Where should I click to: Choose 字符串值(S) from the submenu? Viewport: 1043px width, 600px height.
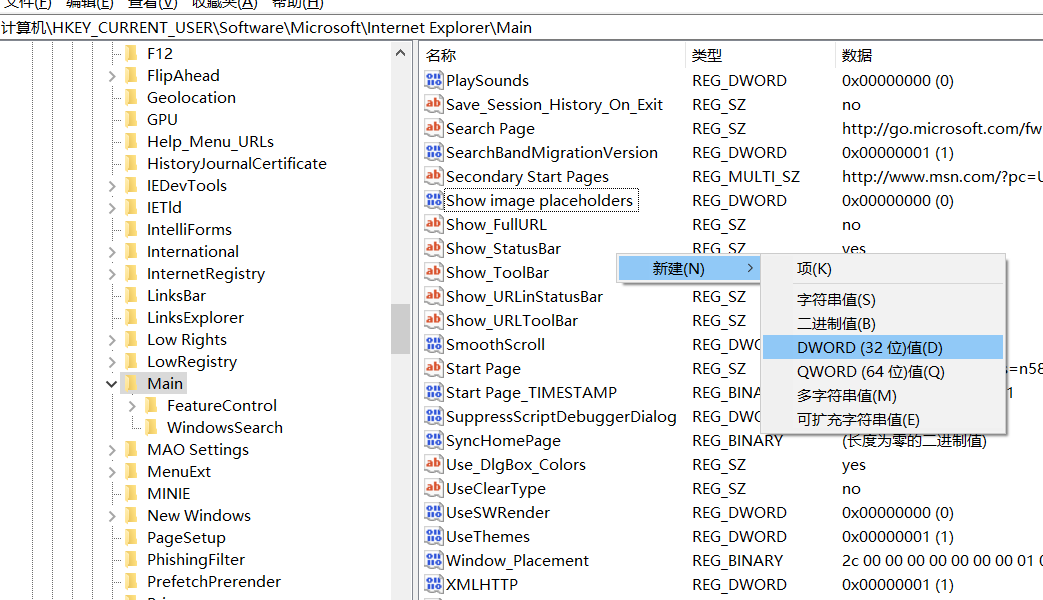pos(883,299)
